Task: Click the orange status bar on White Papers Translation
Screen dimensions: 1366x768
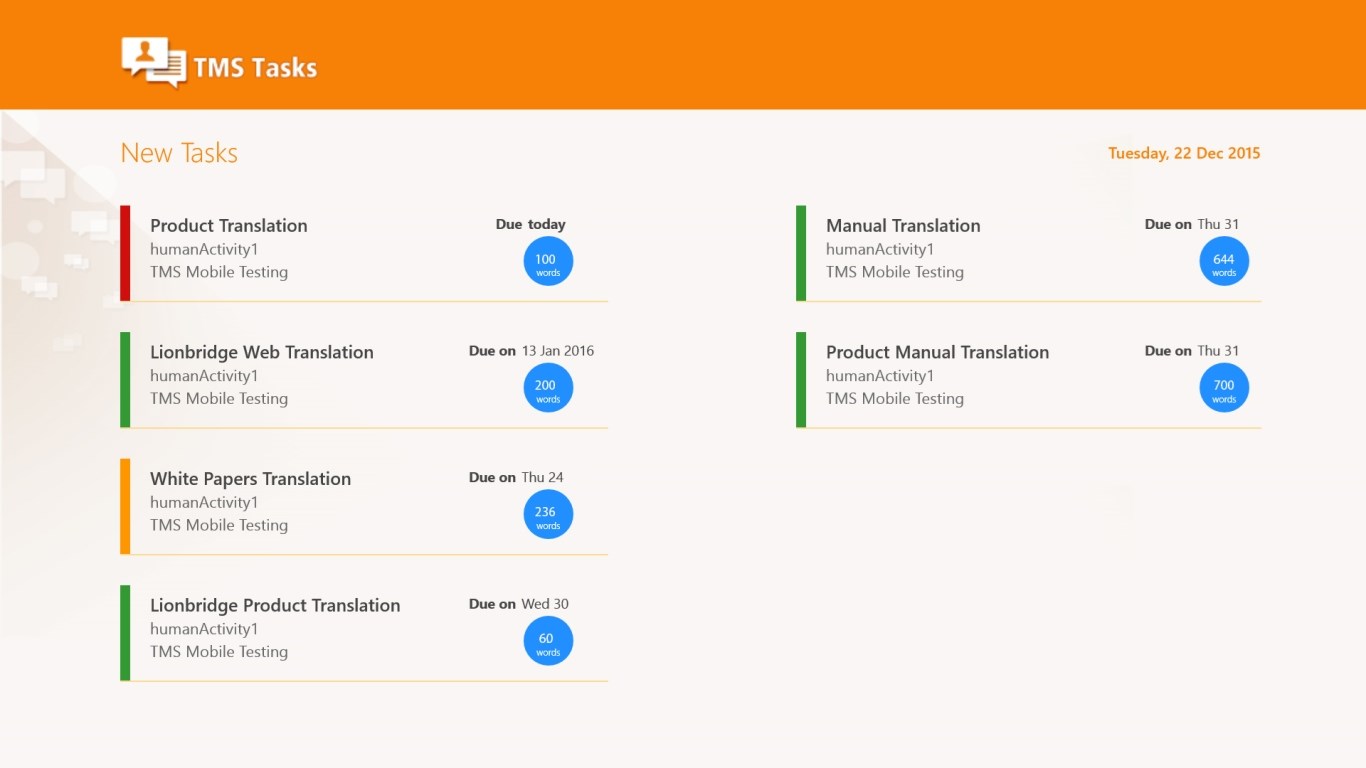Action: [x=125, y=506]
